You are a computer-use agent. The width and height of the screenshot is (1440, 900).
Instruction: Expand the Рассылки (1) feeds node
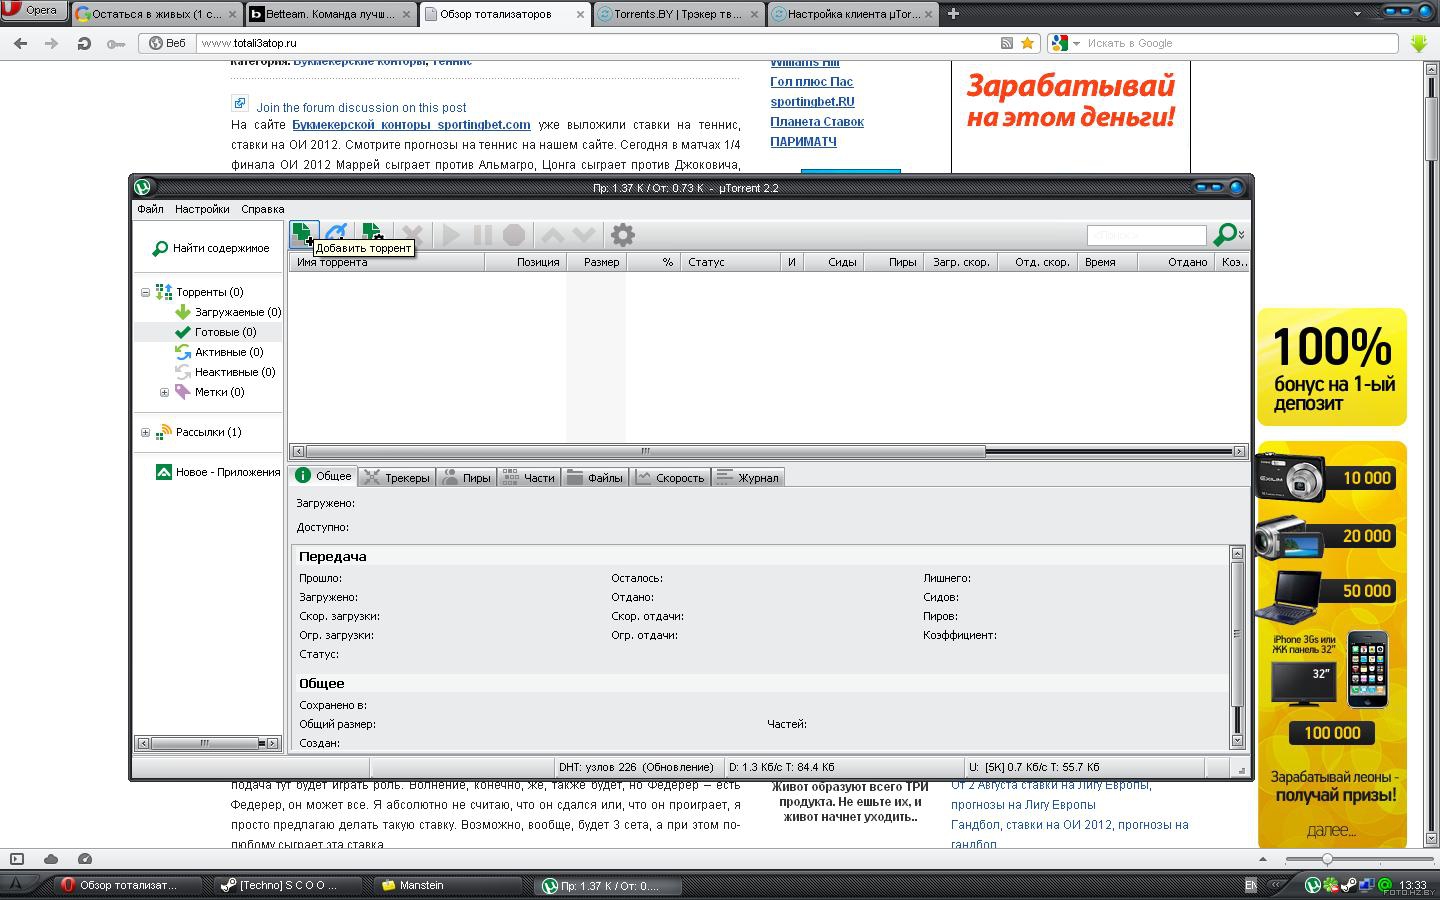(145, 432)
